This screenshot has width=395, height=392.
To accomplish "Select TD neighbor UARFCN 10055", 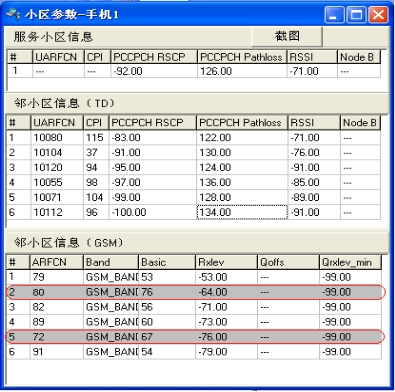I will pyautogui.click(x=57, y=182).
